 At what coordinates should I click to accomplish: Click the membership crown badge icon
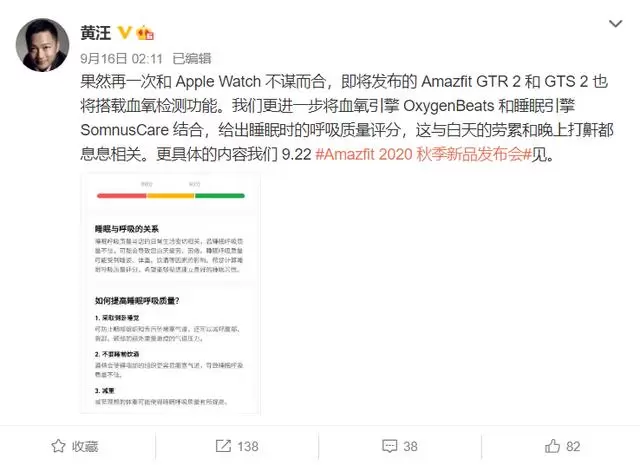coord(144,33)
